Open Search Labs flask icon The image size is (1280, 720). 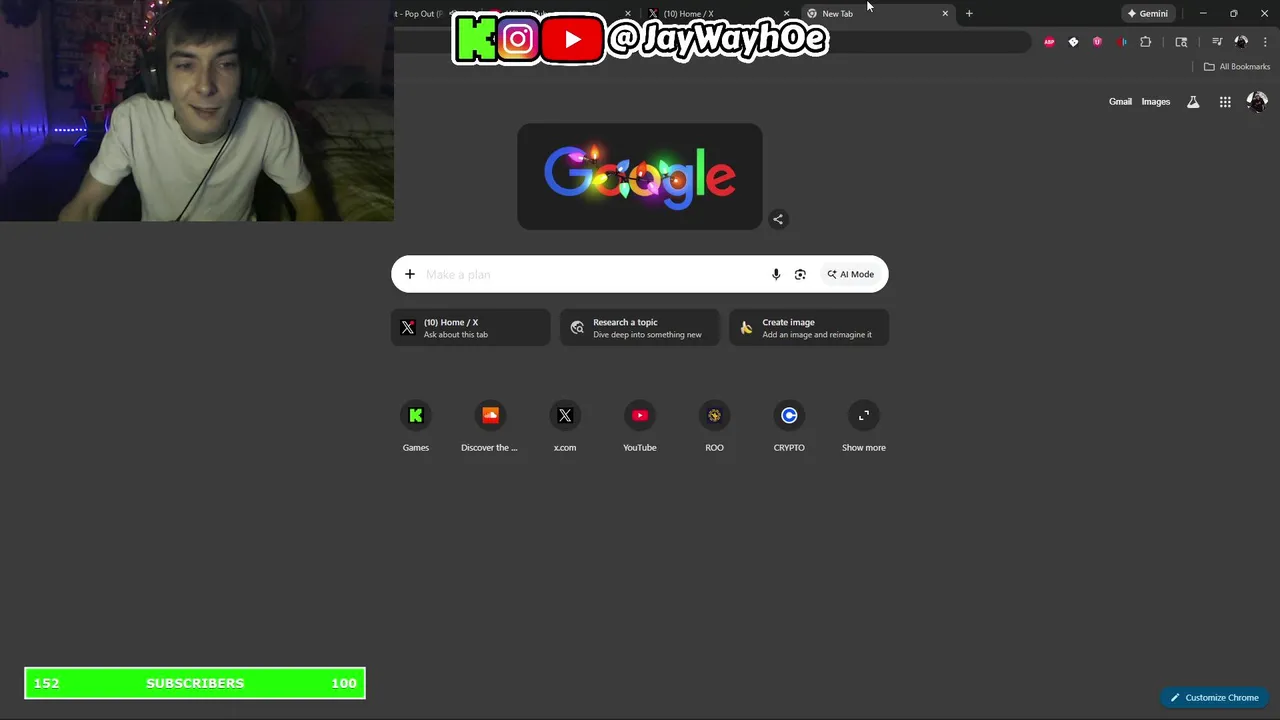coord(1193,102)
